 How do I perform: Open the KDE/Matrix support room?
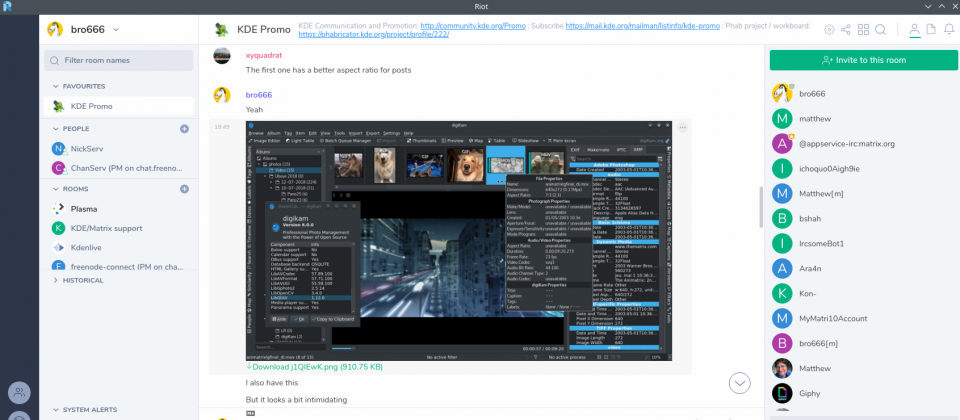[x=119, y=228]
